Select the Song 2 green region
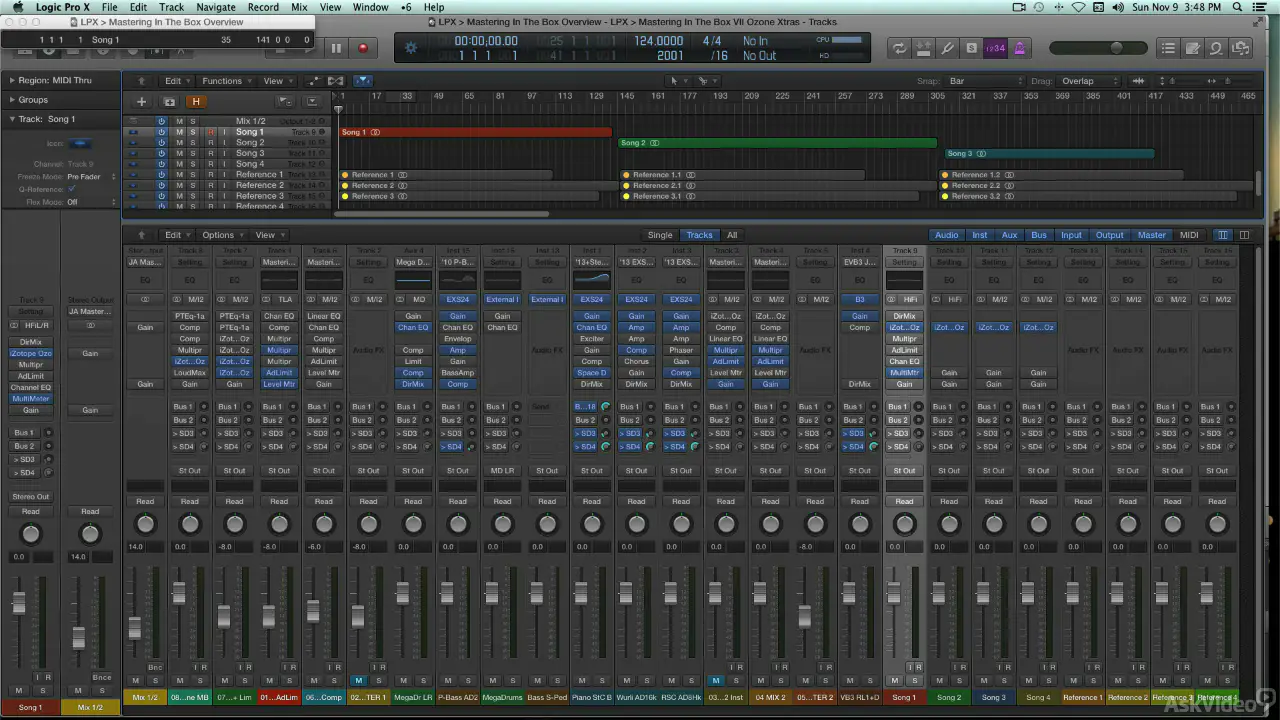Screen dimensions: 1280x720 click(x=777, y=143)
